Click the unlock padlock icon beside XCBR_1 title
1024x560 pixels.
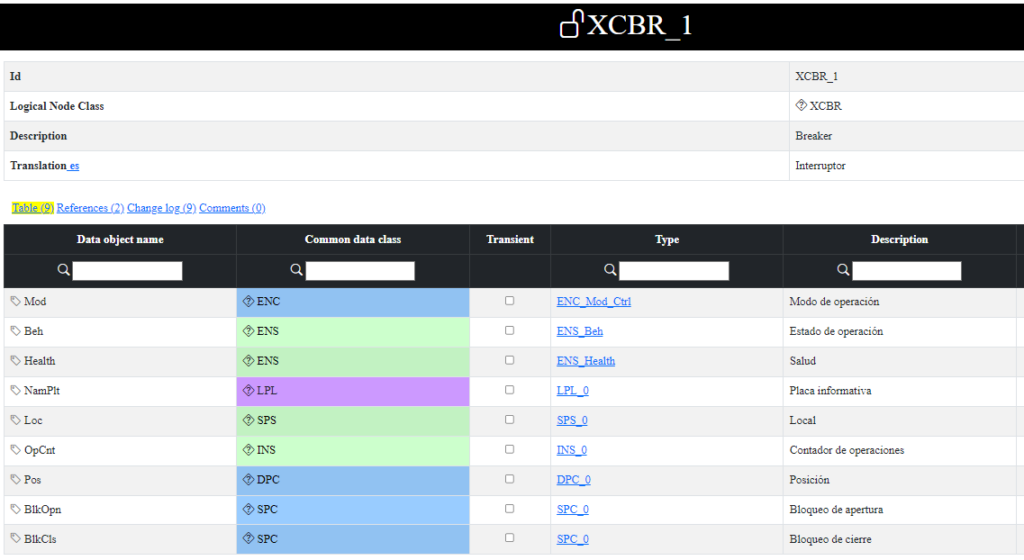coord(571,24)
